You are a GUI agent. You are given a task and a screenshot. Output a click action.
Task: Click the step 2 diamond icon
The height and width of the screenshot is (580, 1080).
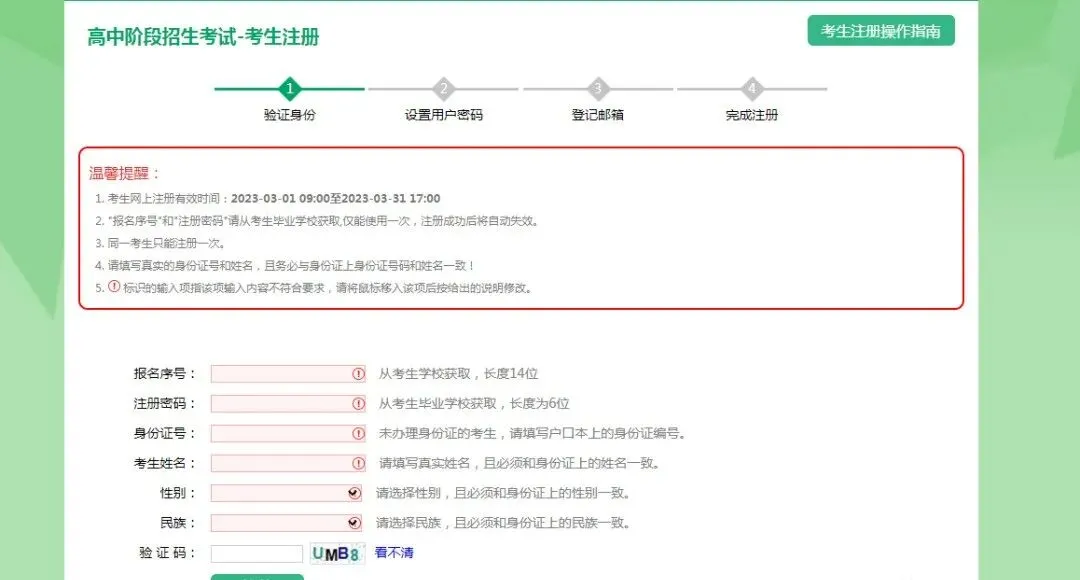tap(443, 88)
